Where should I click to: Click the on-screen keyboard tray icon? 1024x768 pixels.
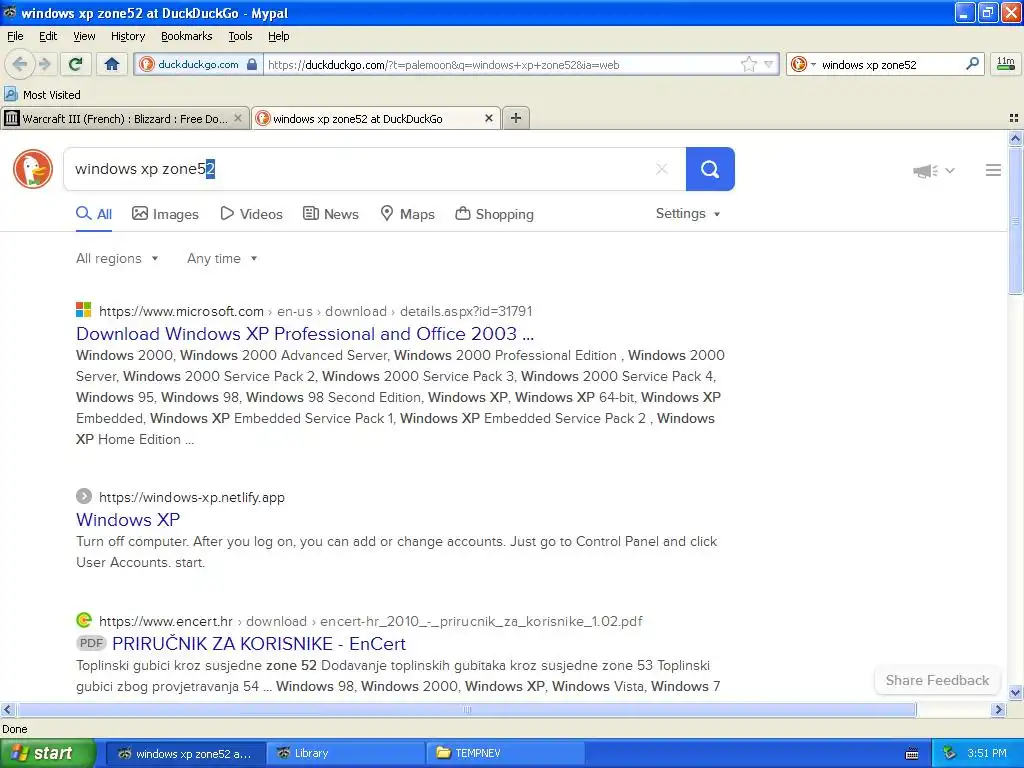pos(912,754)
